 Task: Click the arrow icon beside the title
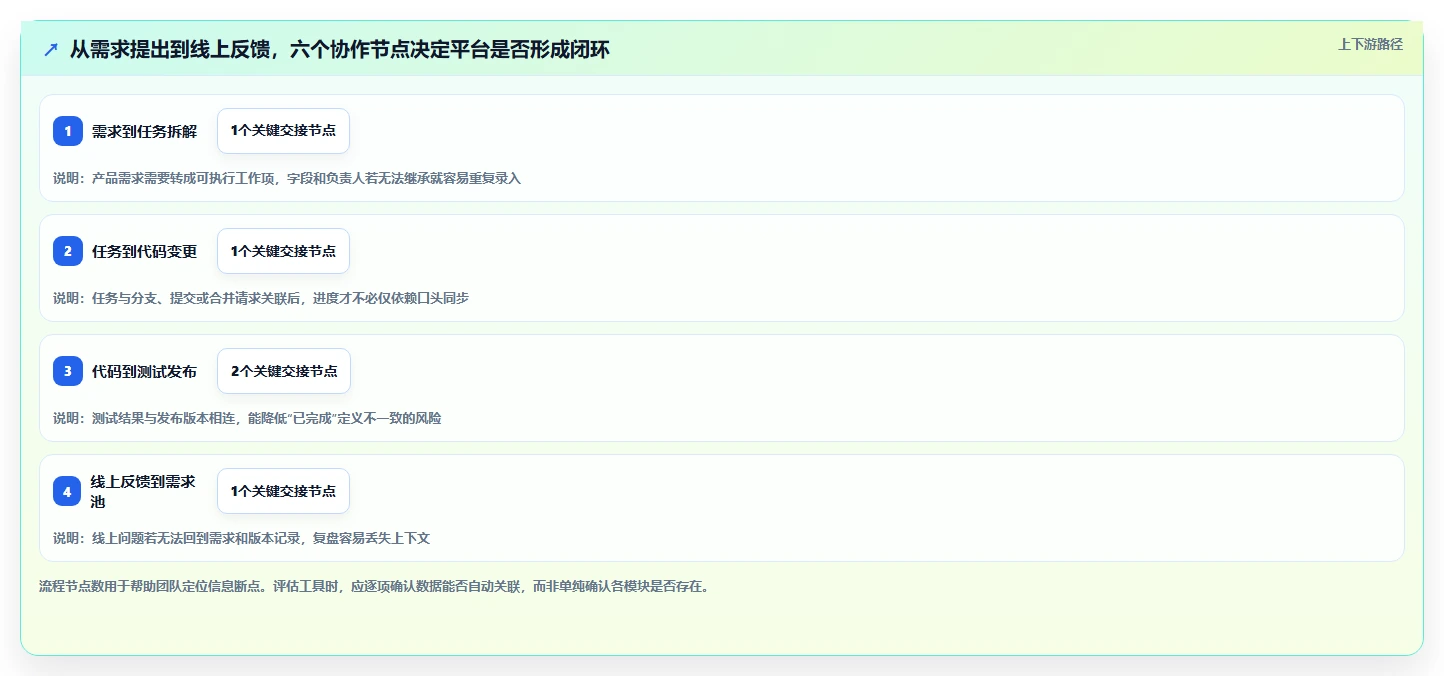coord(51,50)
